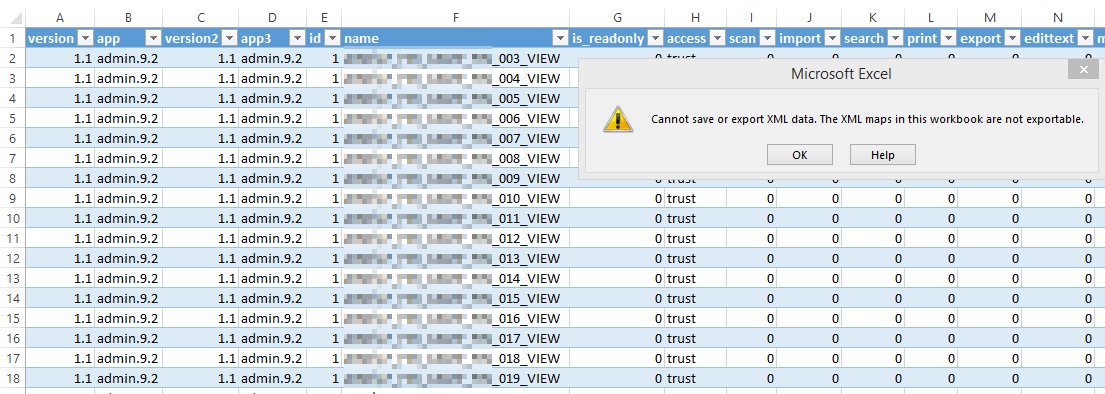
Task: Click the scan value 0 in row 12
Action: point(752,258)
